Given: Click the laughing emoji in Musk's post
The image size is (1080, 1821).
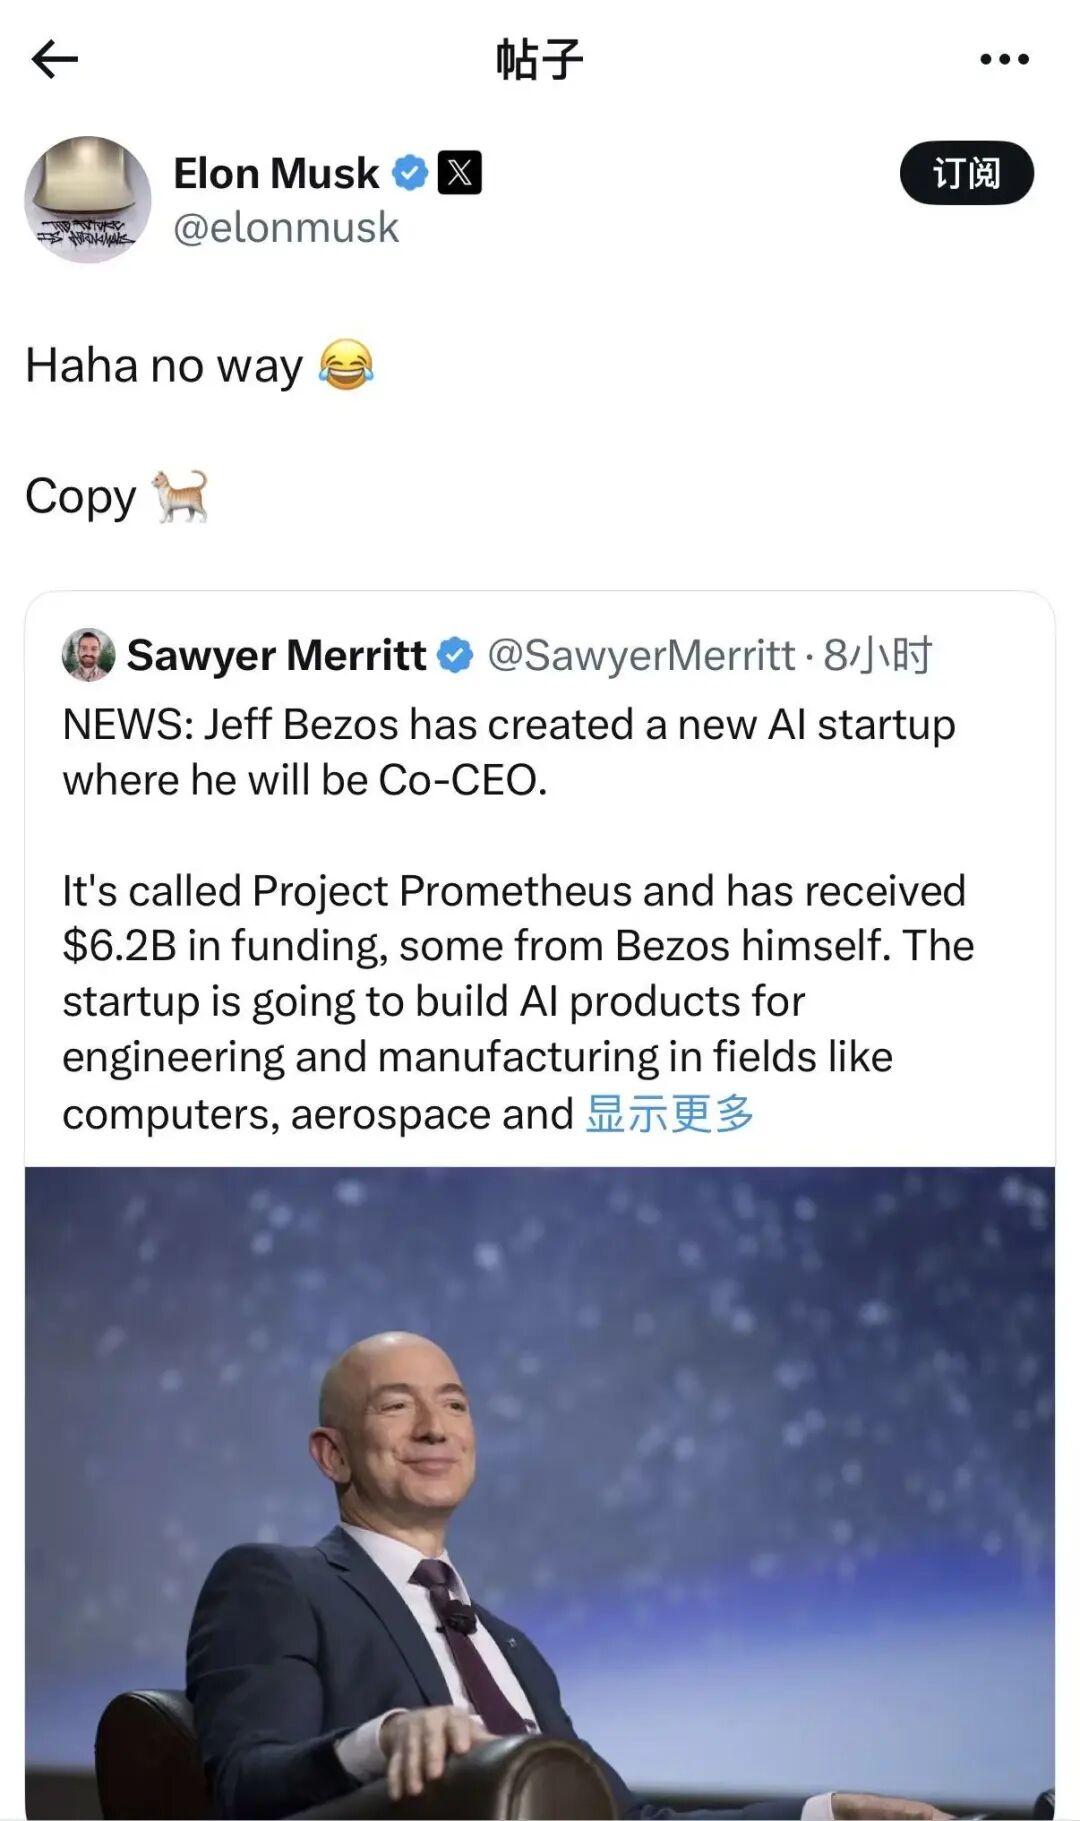Looking at the screenshot, I should (348, 366).
